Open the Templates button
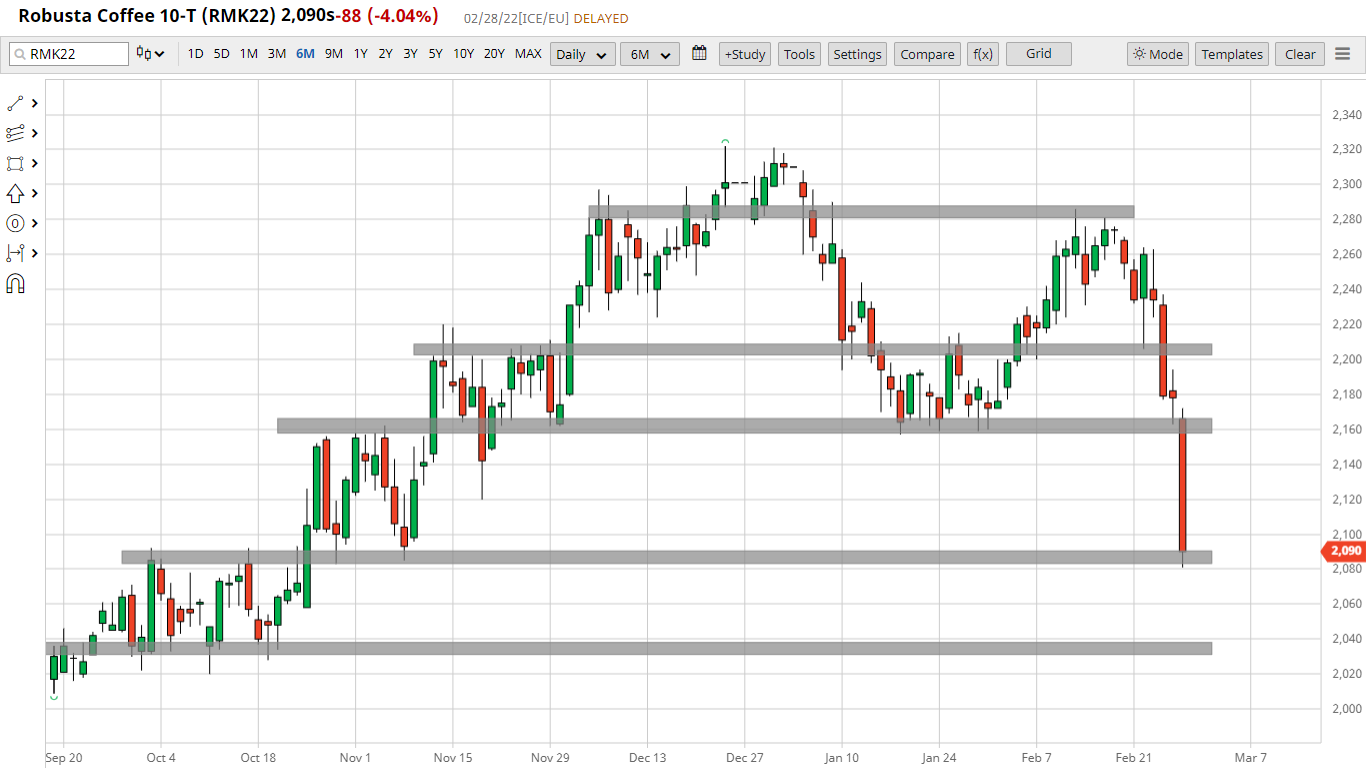1366x768 pixels. pos(1232,54)
